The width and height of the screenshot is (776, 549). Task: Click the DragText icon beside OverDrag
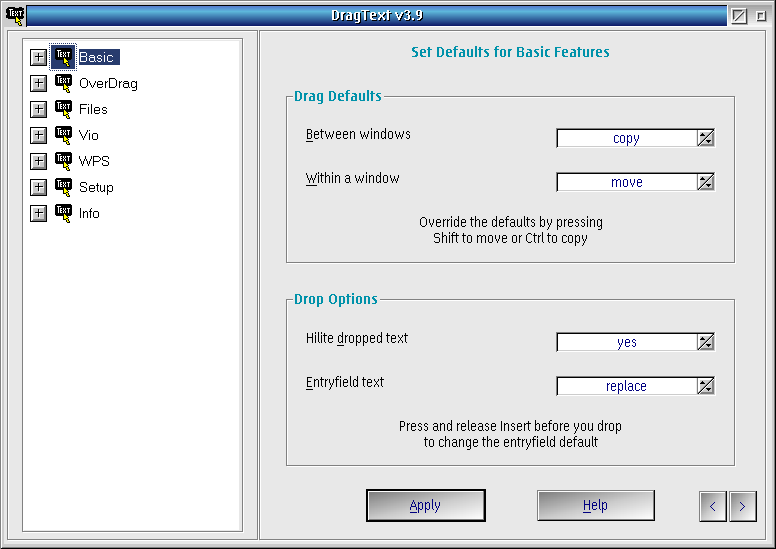click(x=63, y=83)
